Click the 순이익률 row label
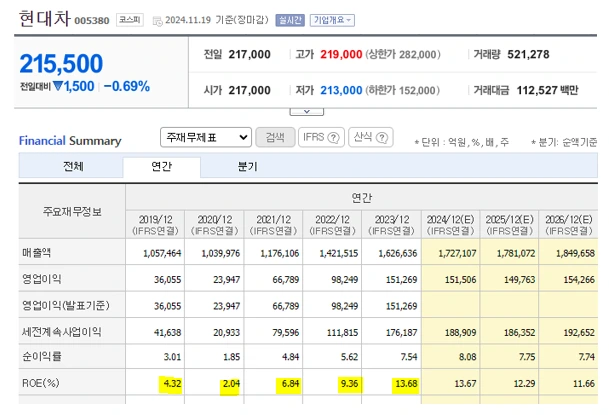This screenshot has height=415, width=609. 42,356
